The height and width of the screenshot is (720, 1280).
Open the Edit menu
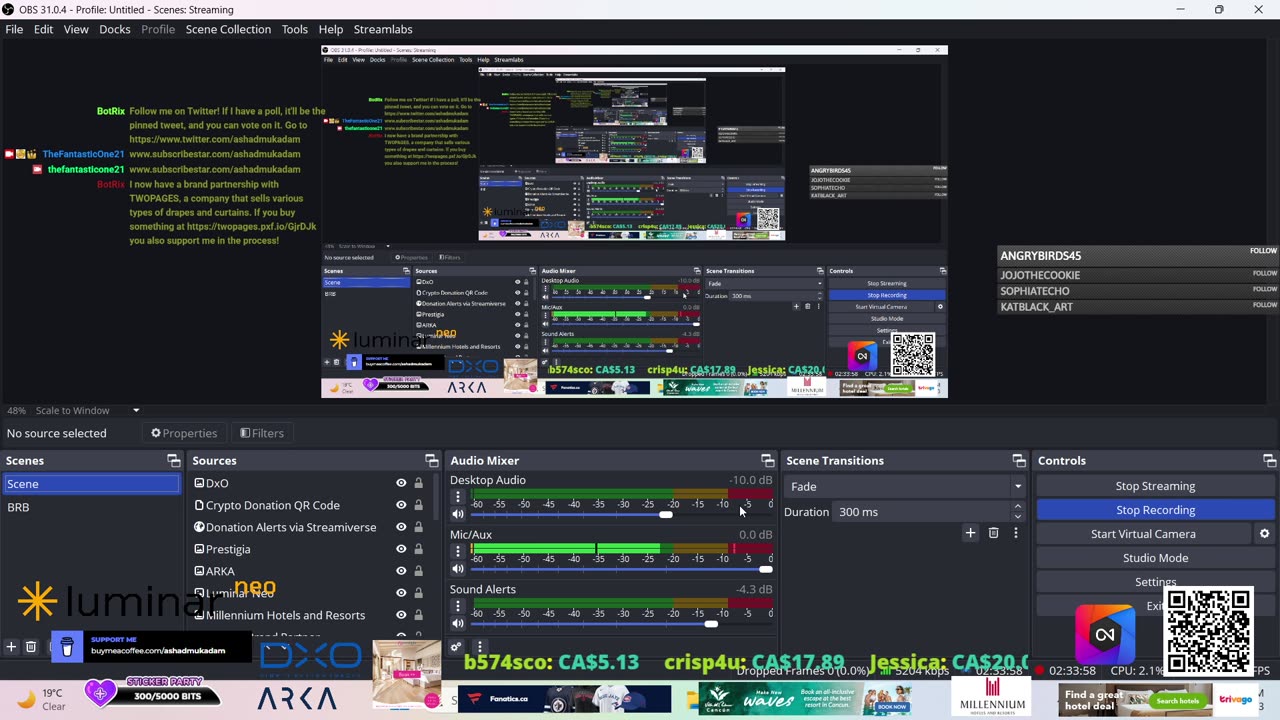click(43, 29)
